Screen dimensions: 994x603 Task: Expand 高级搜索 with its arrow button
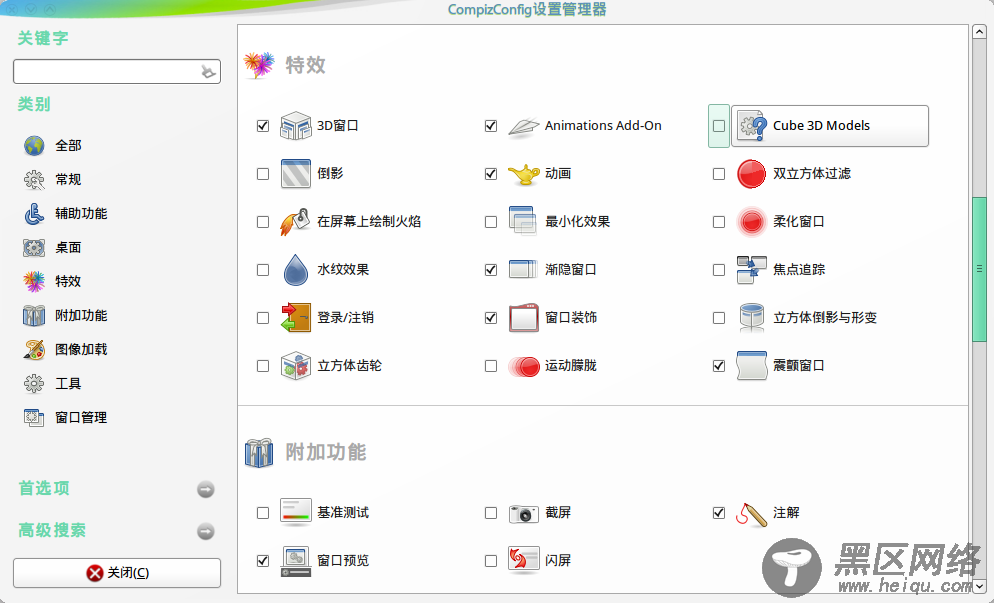(205, 531)
